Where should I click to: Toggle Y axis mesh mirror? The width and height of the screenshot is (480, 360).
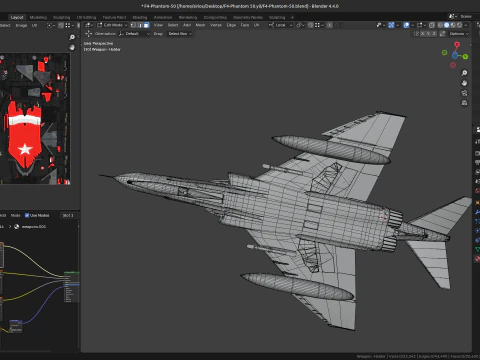(x=428, y=34)
